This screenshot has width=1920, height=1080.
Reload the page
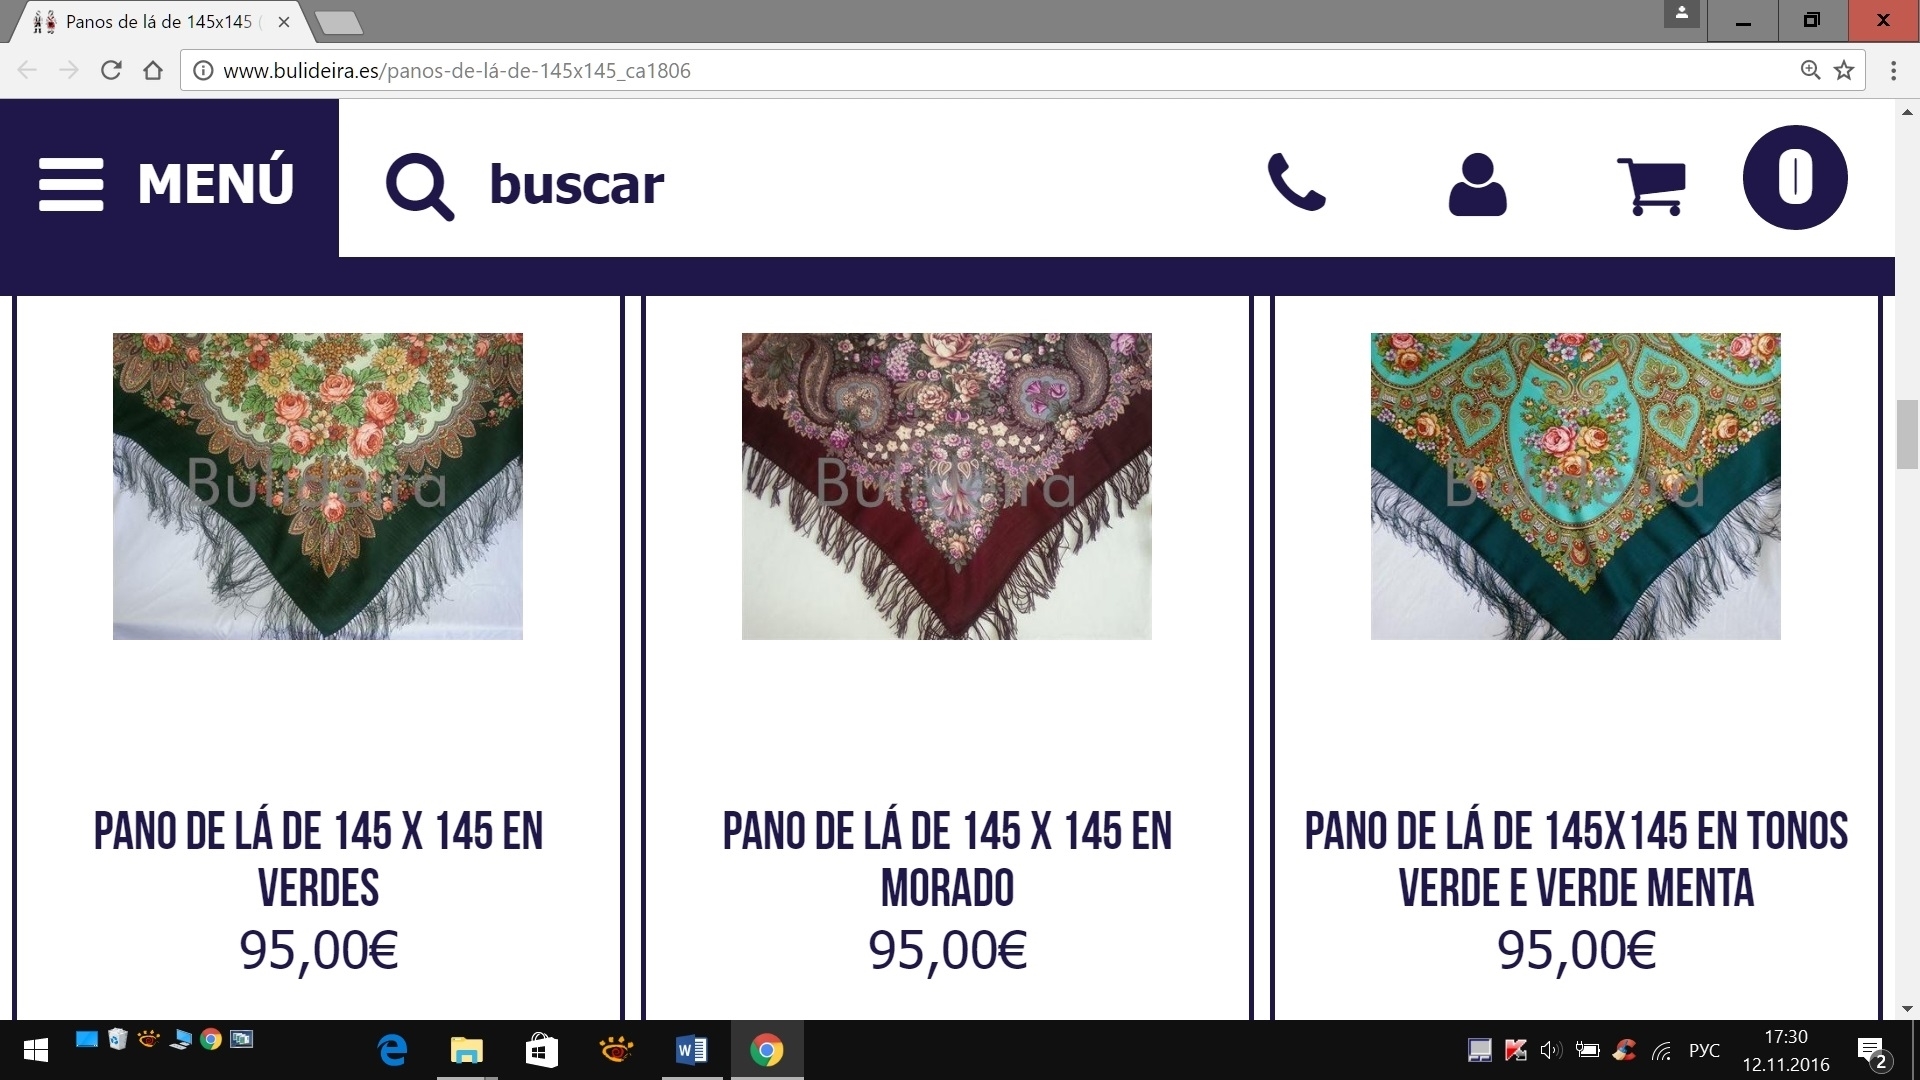[x=111, y=70]
